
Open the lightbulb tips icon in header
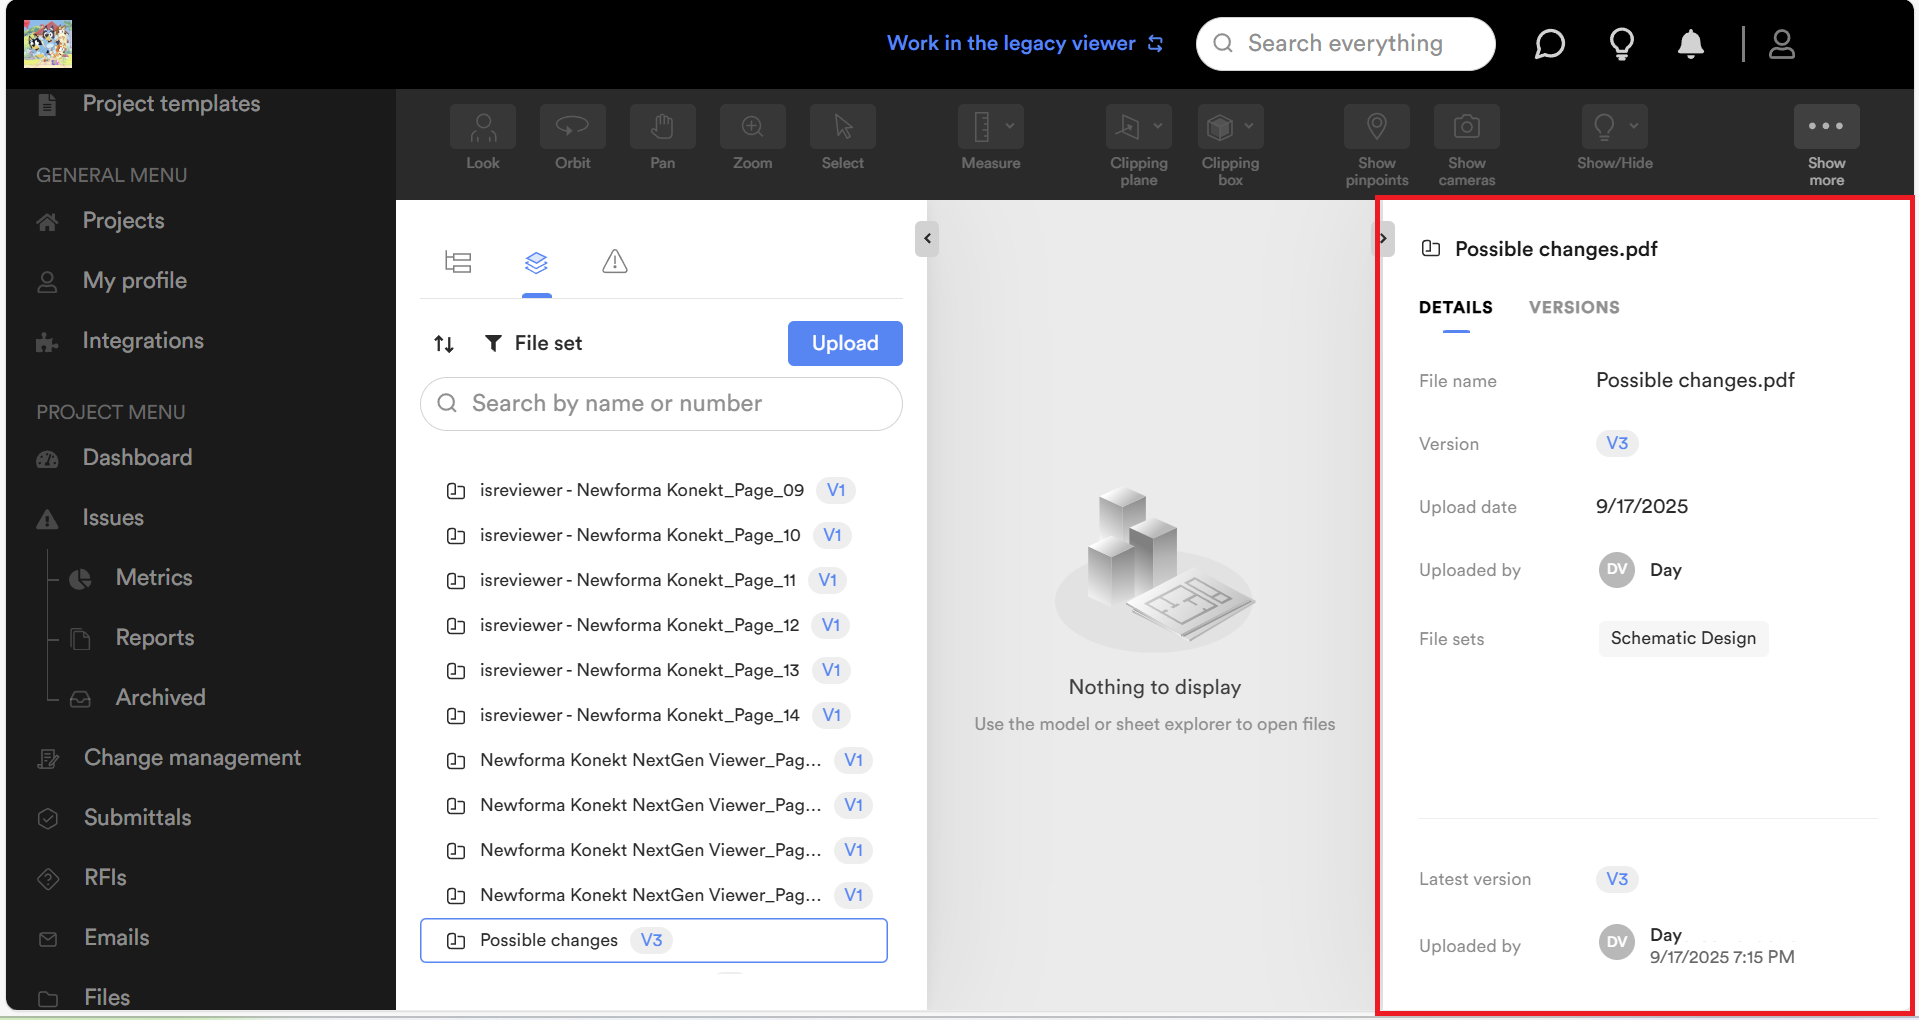point(1621,44)
